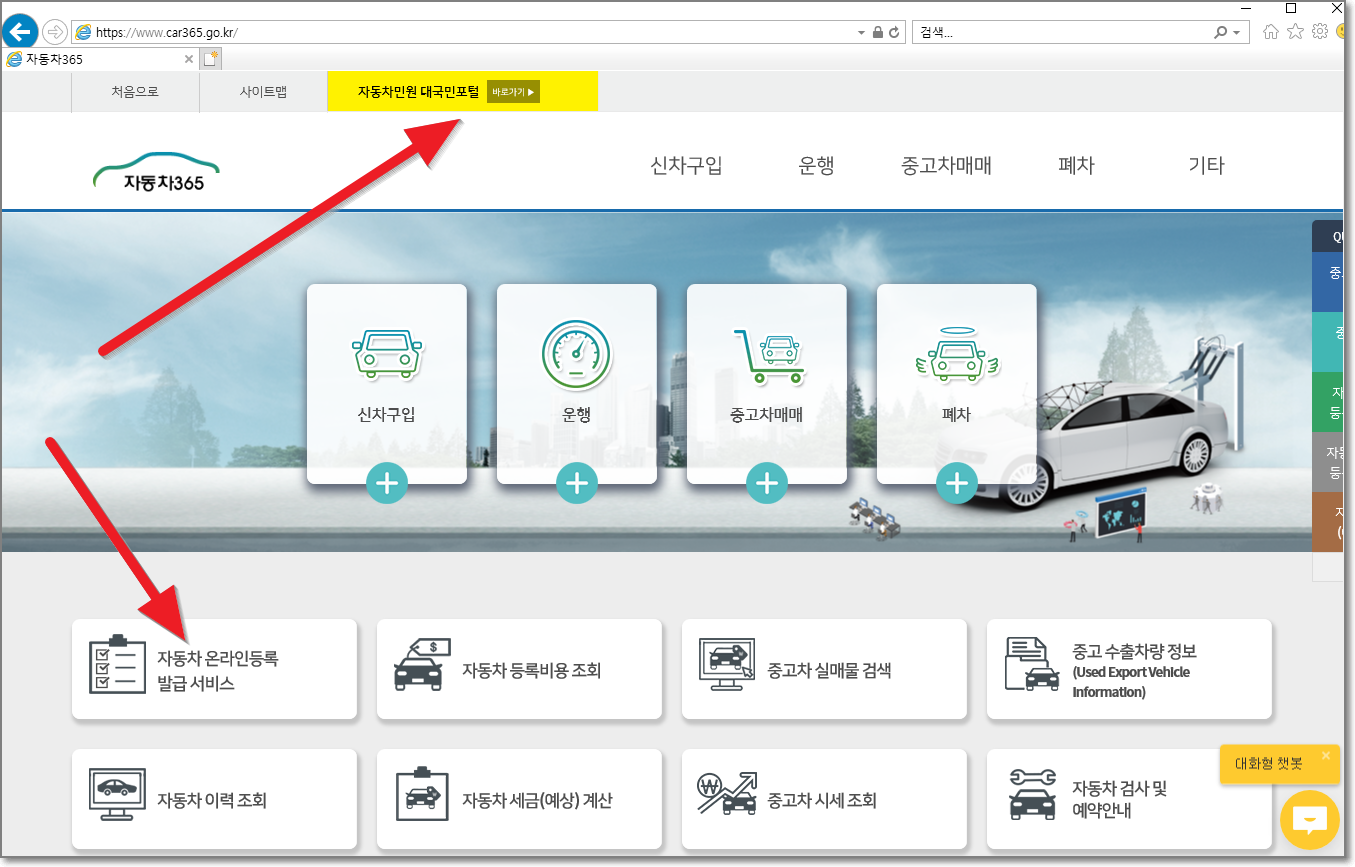The height and width of the screenshot is (867, 1355).
Task: Click the magnifier search icon
Action: coord(1220,32)
